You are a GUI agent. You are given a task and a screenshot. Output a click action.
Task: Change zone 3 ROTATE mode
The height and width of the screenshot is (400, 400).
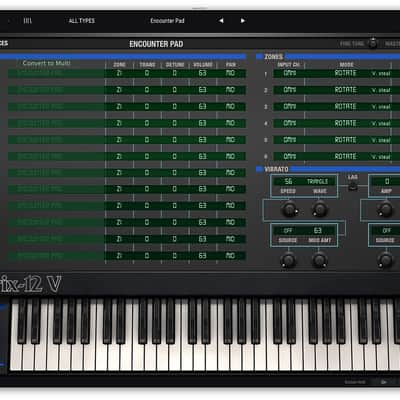(x=345, y=106)
